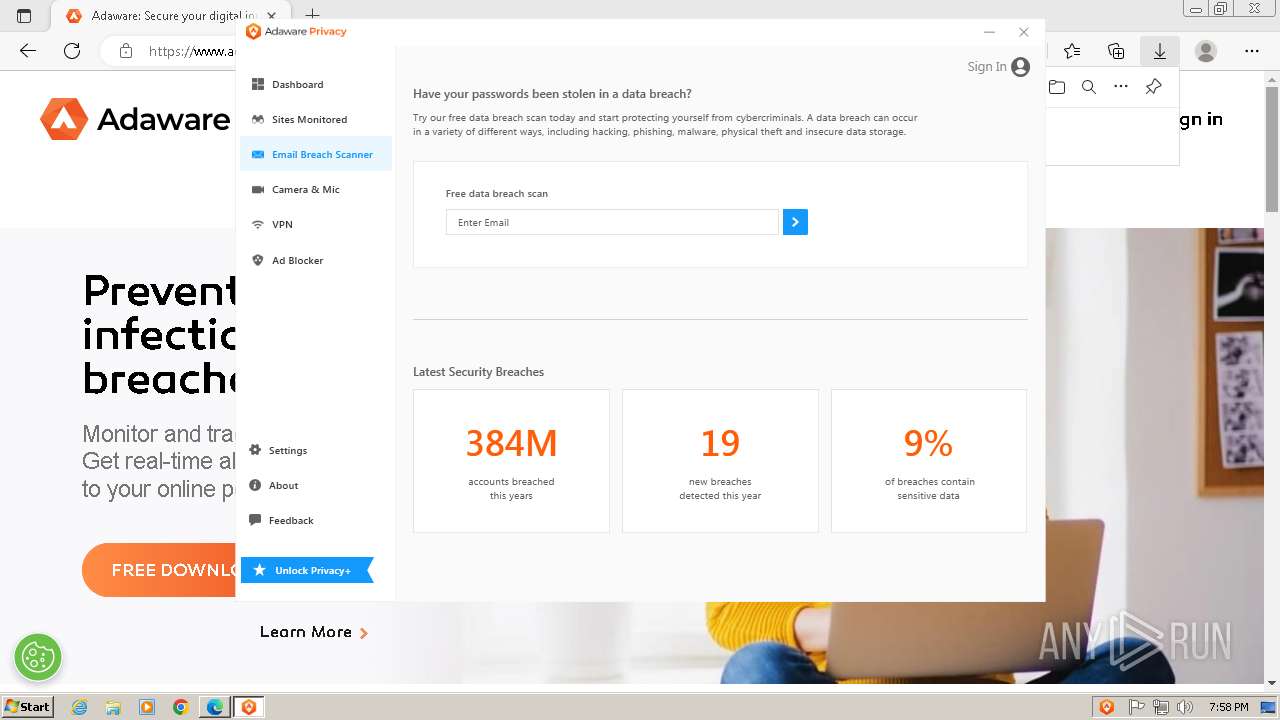Image resolution: width=1280 pixels, height=720 pixels.
Task: Go back in the Edge browser
Action: (28, 51)
